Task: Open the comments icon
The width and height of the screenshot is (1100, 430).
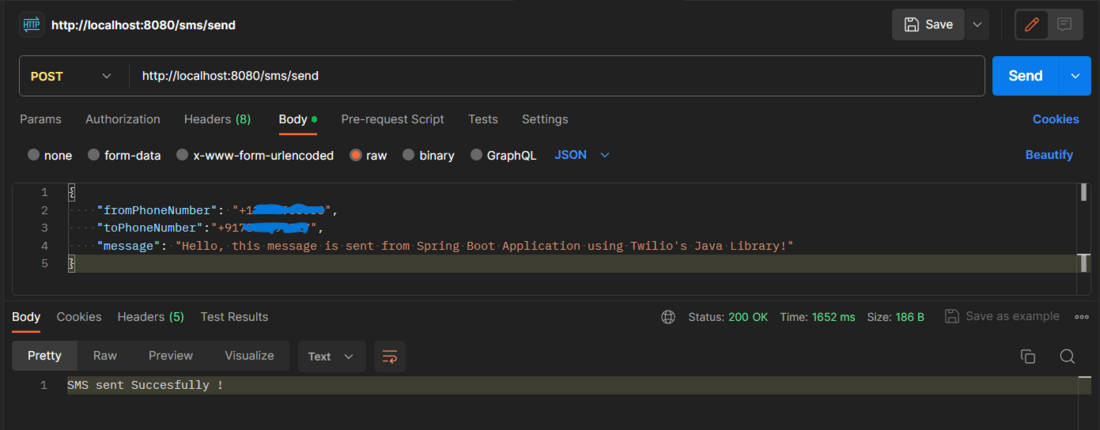Action: pos(1064,24)
